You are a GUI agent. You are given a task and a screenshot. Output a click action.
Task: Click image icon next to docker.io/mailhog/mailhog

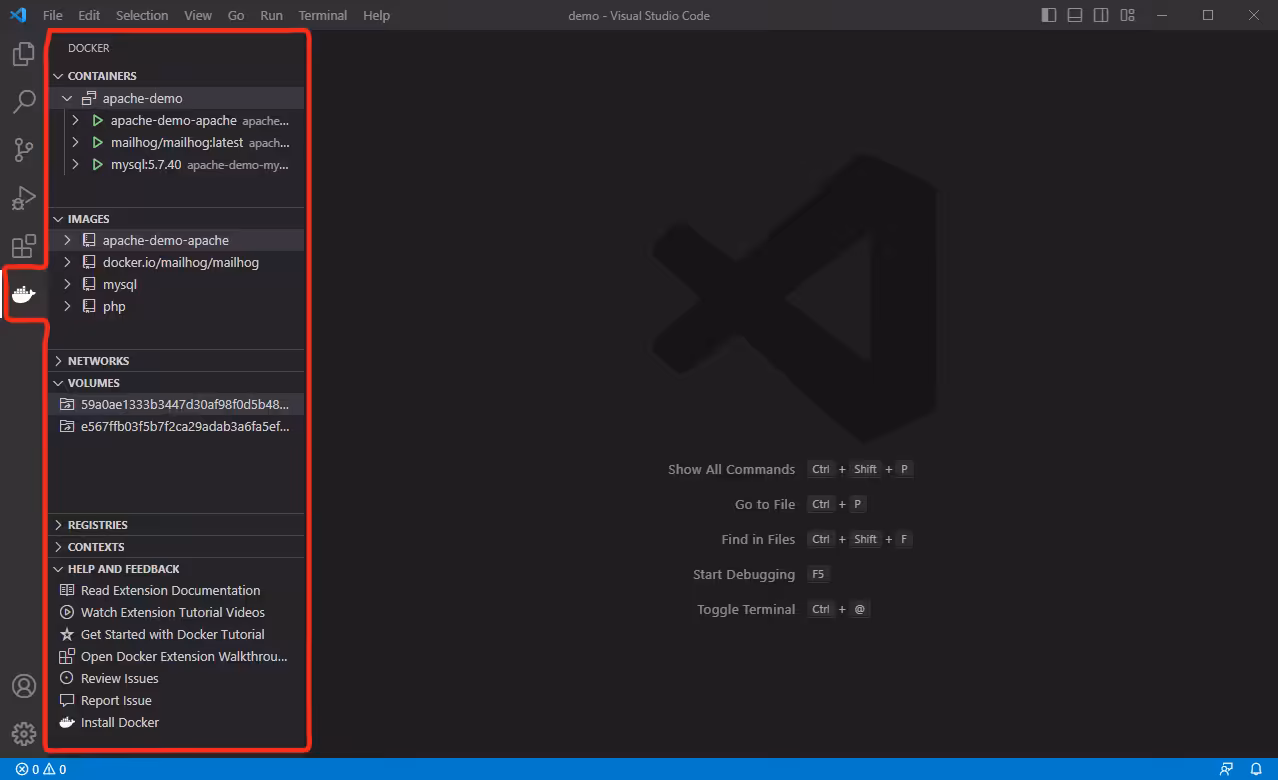pyautogui.click(x=89, y=262)
